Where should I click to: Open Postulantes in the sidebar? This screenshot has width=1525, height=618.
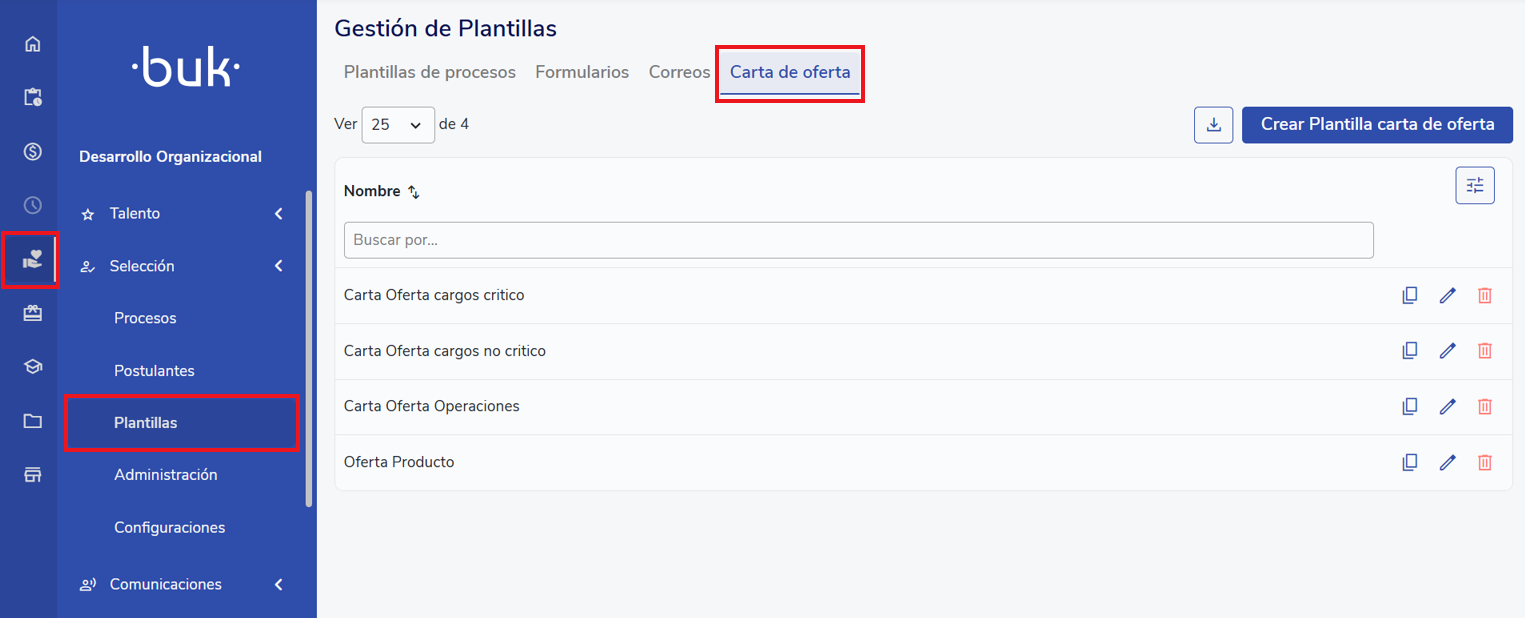(x=154, y=371)
